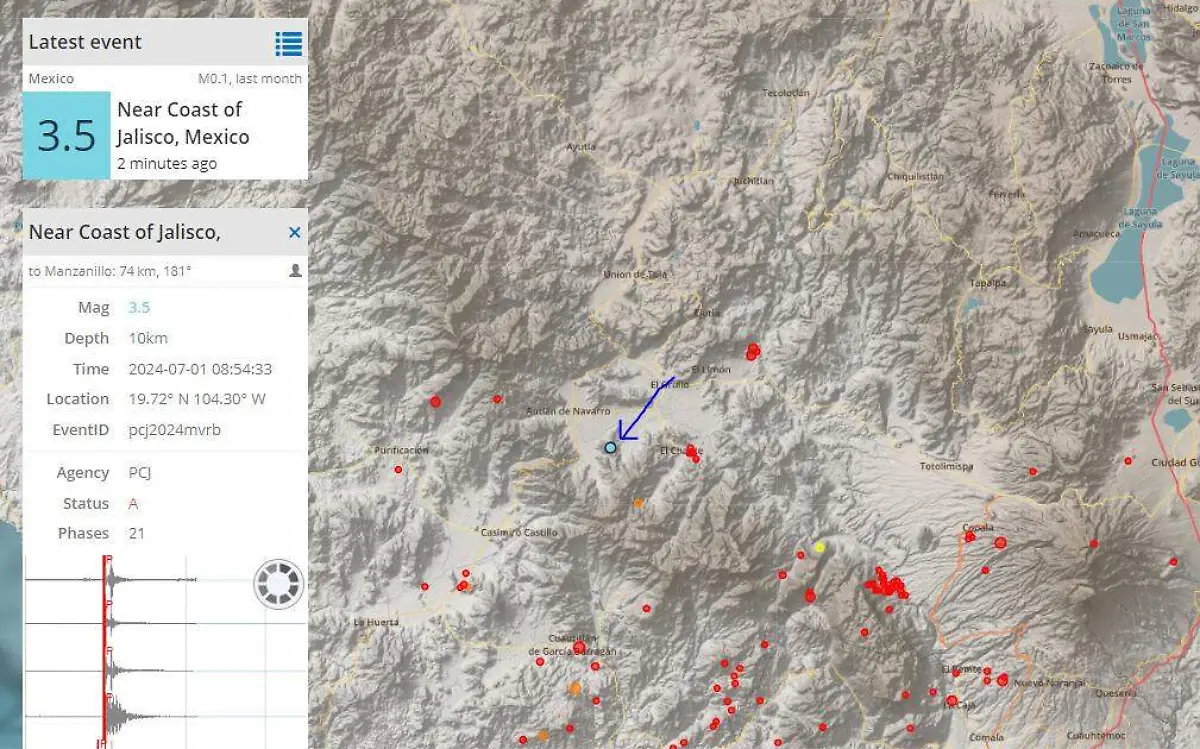Screen dimensions: 1200x749
Task: Click the red Status A value
Action: click(x=133, y=503)
